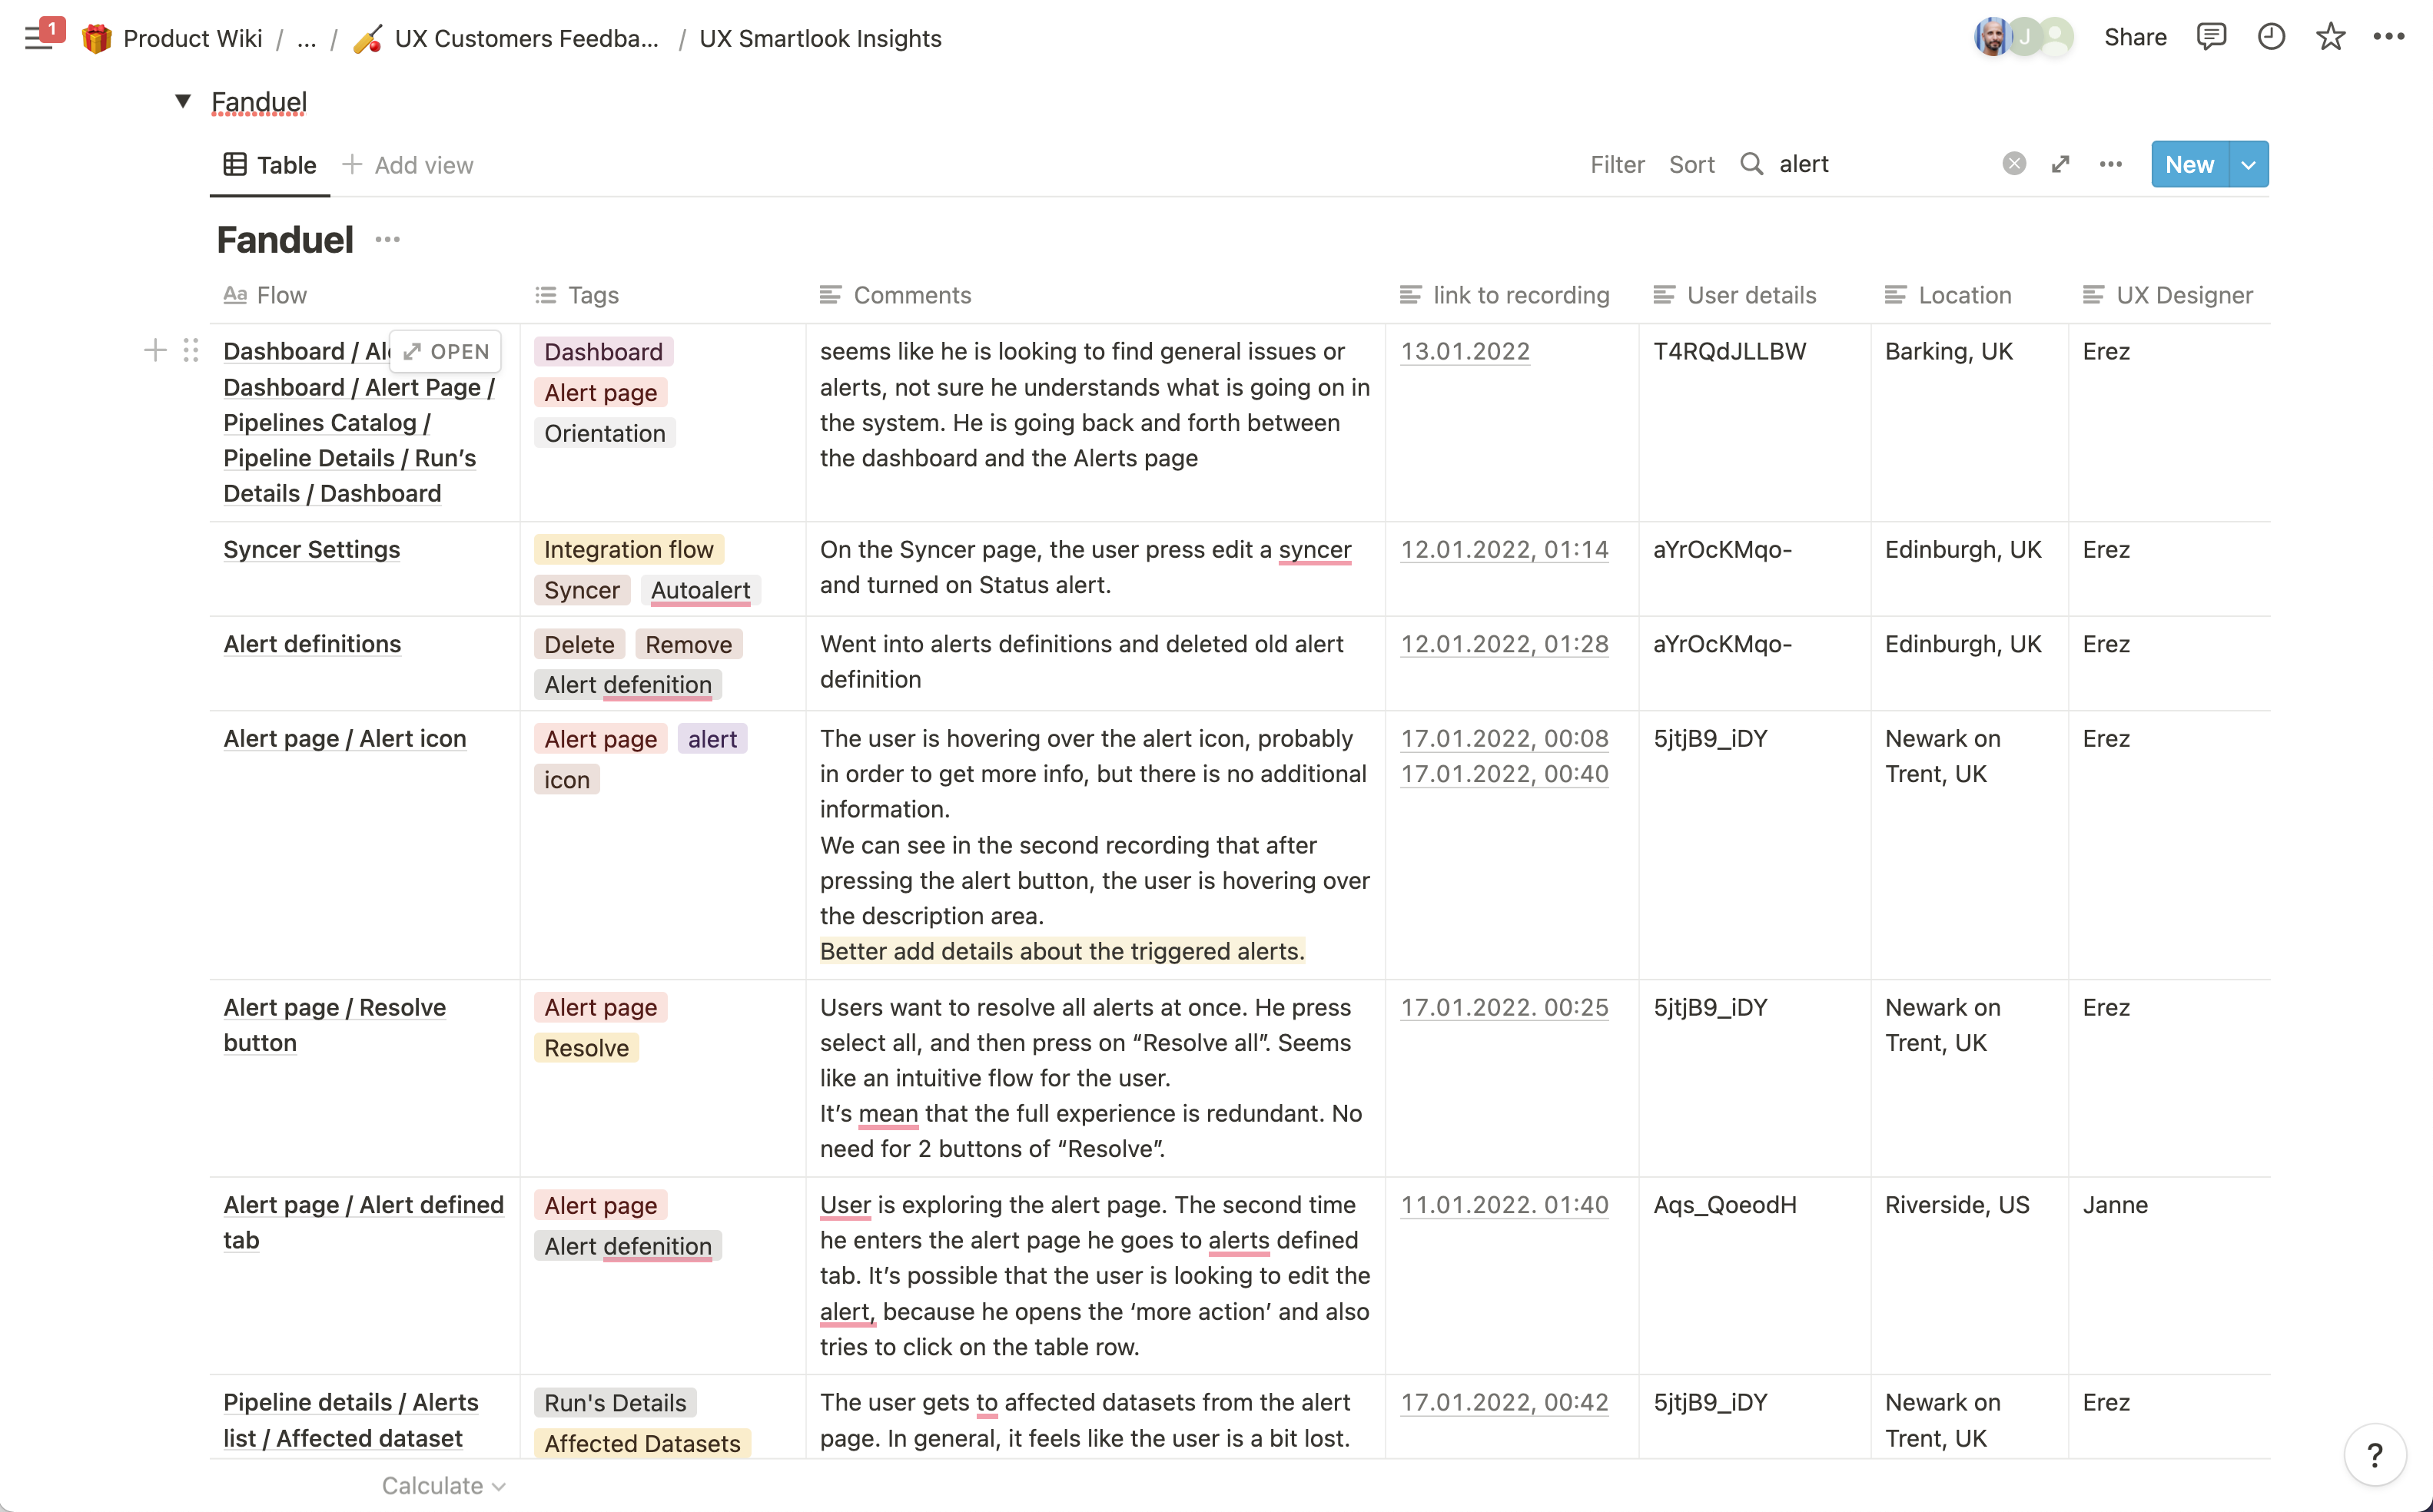
Task: Open recording link 12.01.2022, 01:14
Action: [1504, 549]
